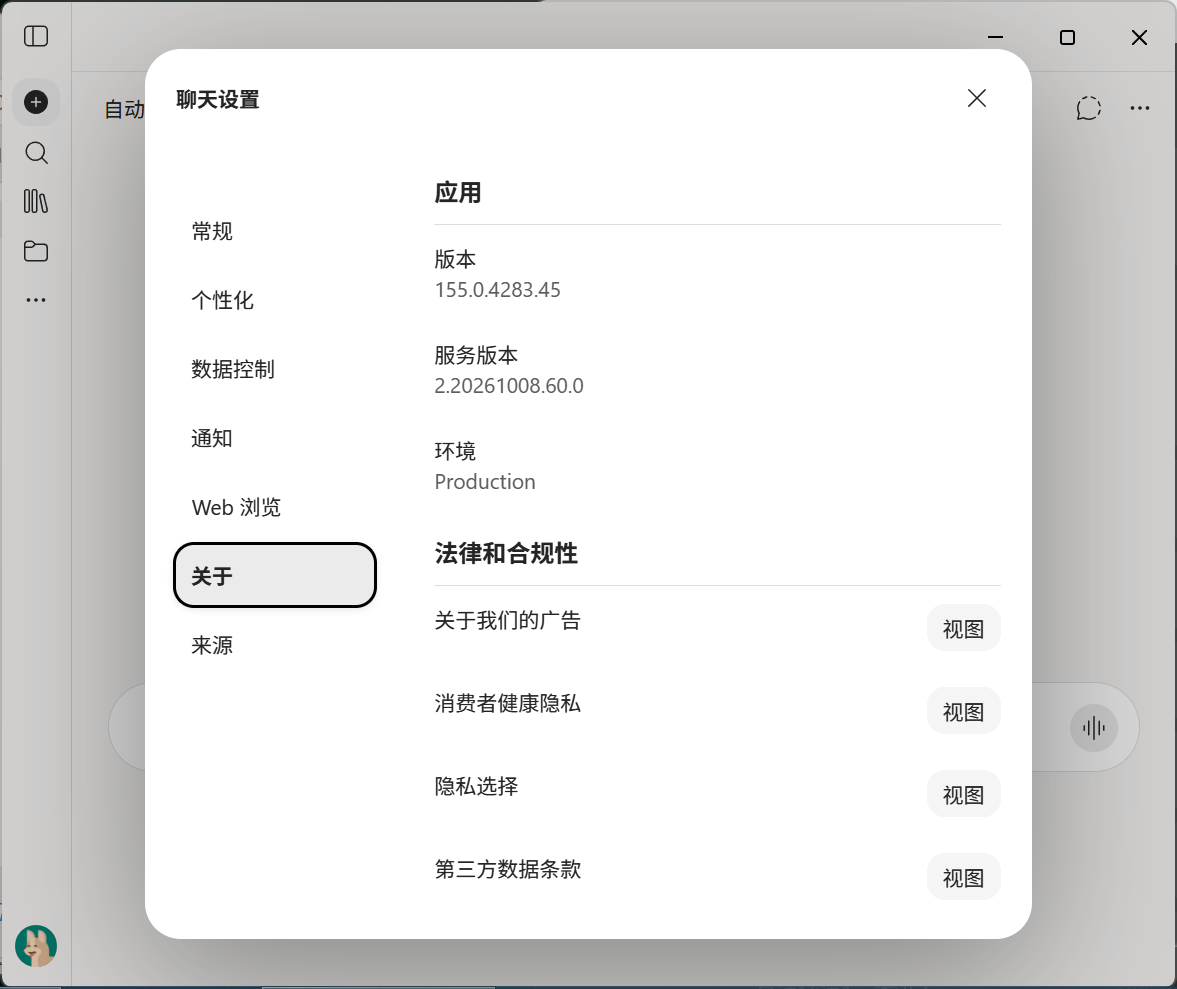
Task: Click the Production environment value
Action: (x=485, y=482)
